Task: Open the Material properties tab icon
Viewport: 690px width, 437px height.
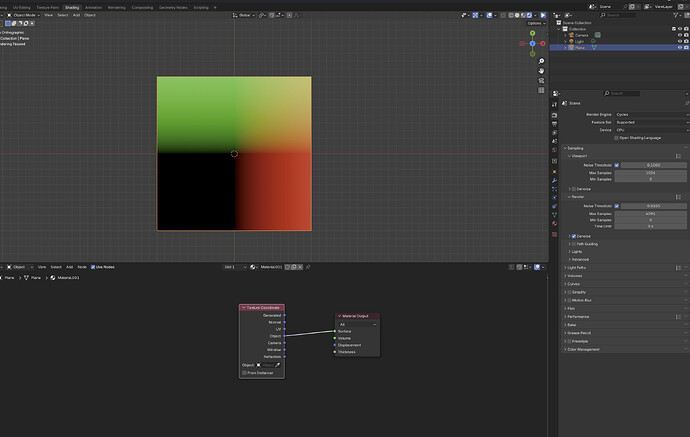Action: [x=554, y=224]
